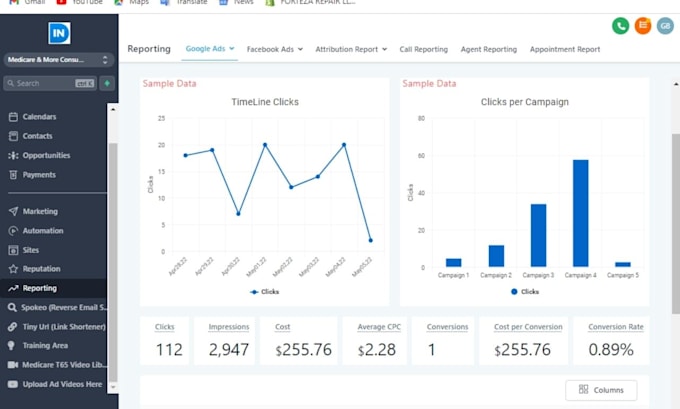Click the sidebar search field
The width and height of the screenshot is (680, 409).
pos(50,83)
